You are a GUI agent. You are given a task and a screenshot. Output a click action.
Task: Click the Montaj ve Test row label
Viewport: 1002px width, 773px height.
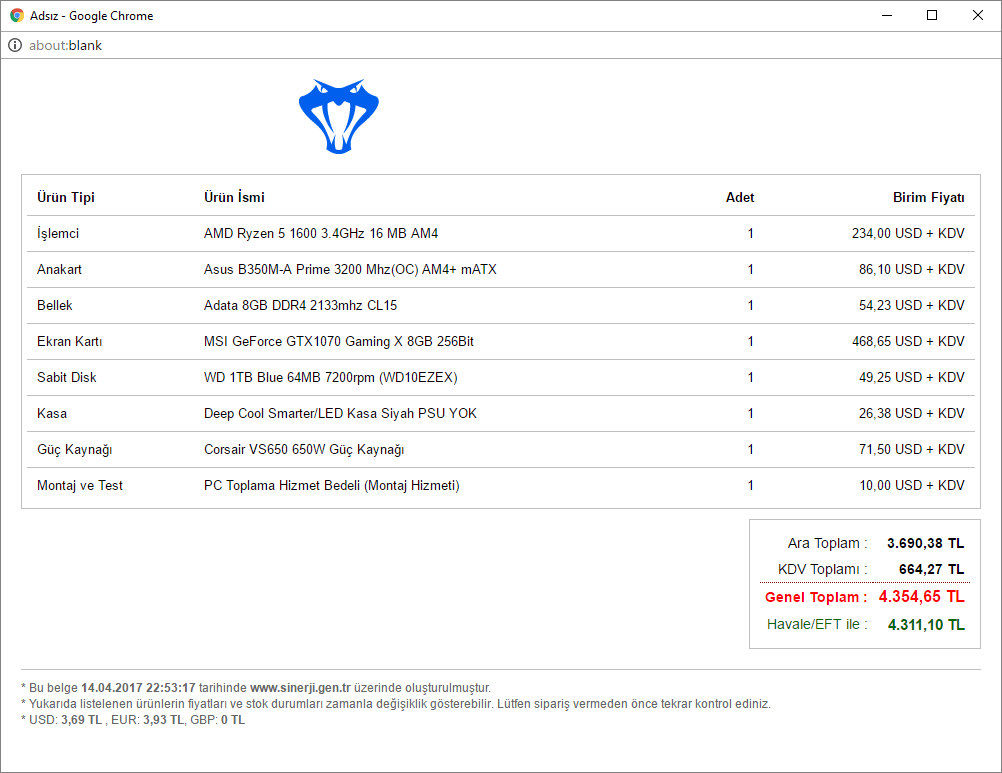click(x=80, y=486)
